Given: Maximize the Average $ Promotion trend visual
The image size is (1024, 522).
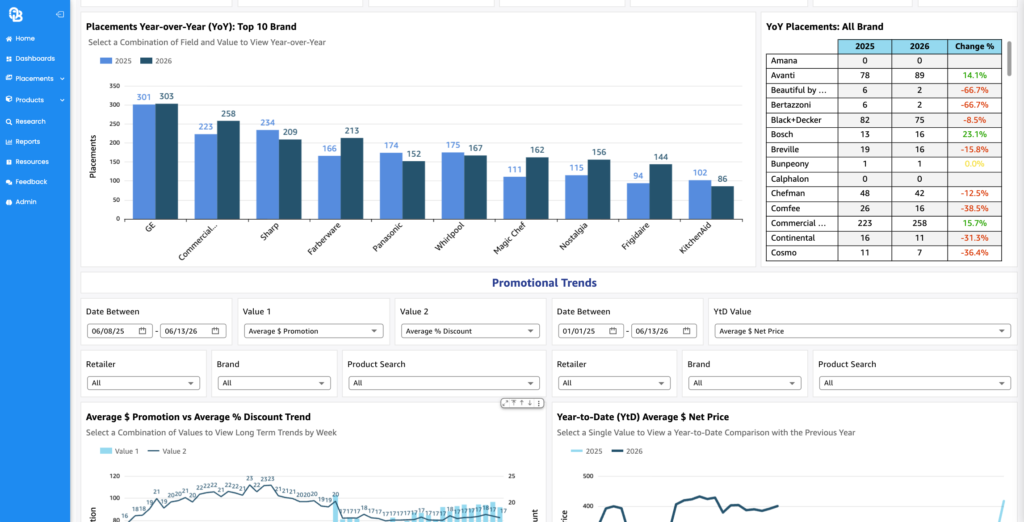Looking at the screenshot, I should [505, 403].
